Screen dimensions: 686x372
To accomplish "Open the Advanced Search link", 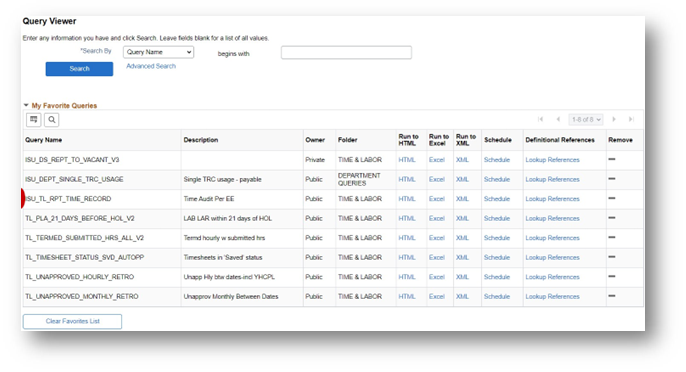I will pyautogui.click(x=151, y=66).
